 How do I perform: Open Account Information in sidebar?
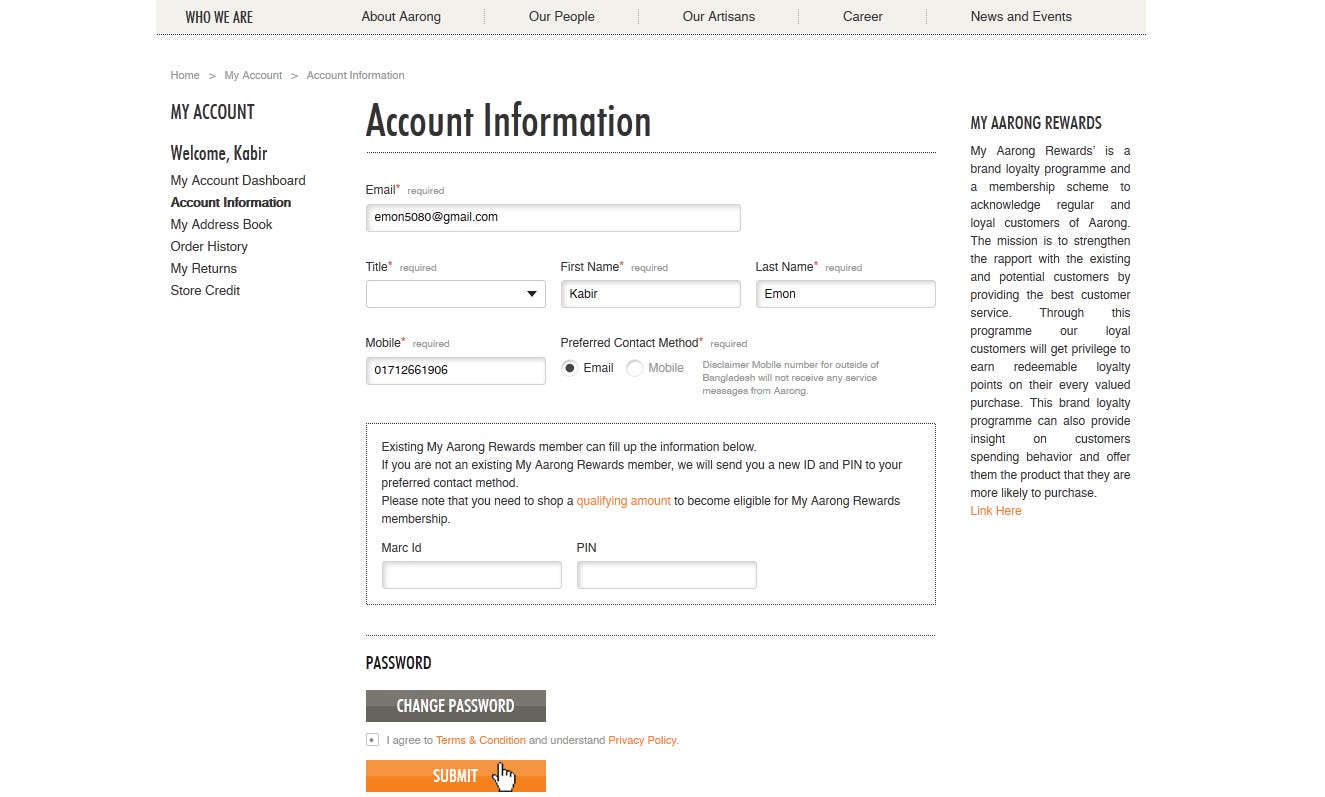coord(231,202)
